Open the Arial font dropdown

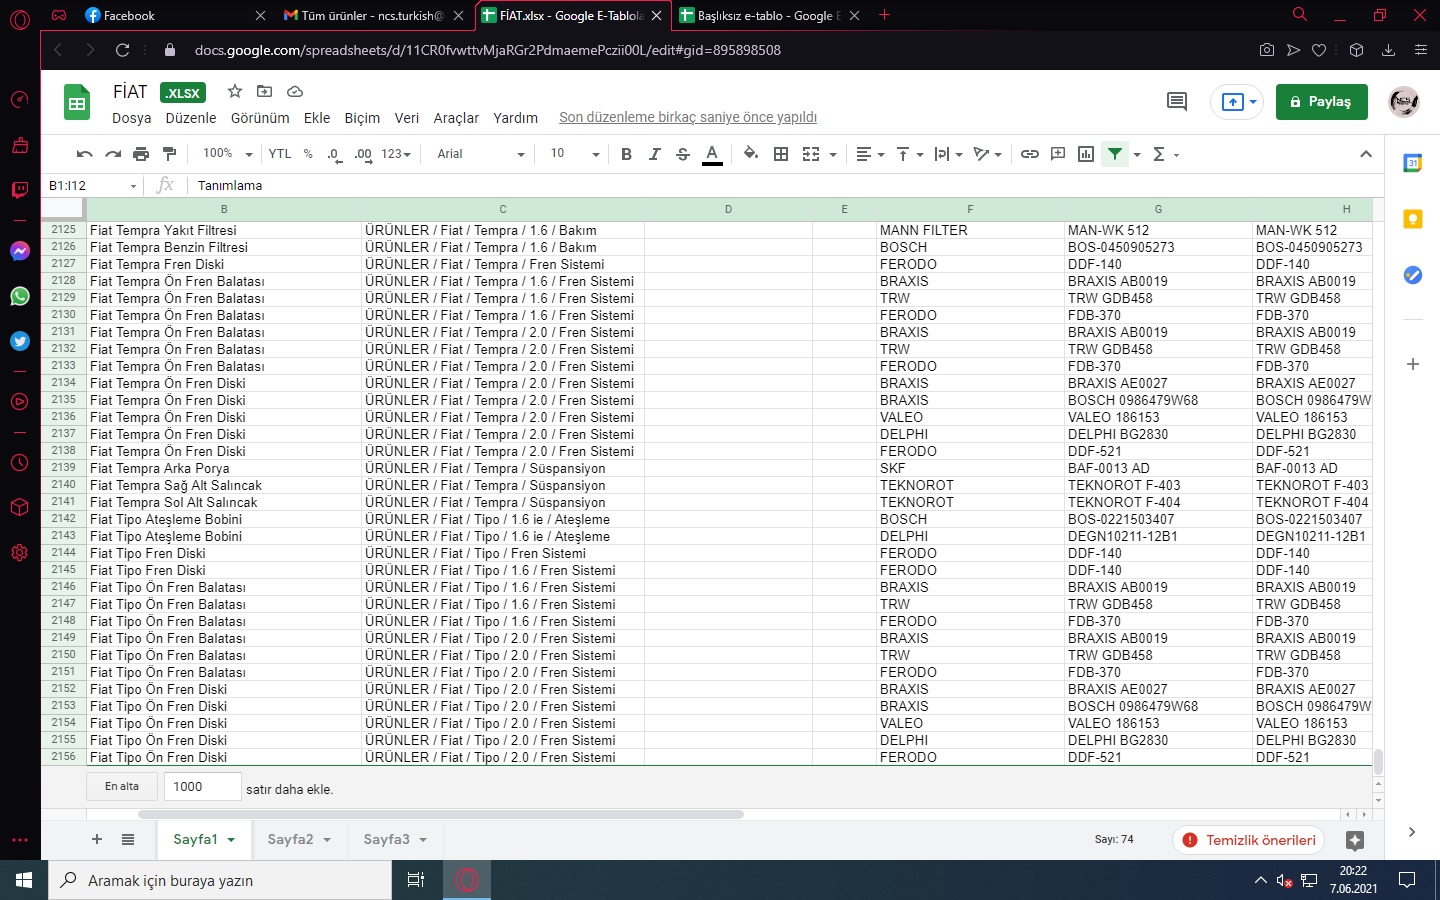481,154
